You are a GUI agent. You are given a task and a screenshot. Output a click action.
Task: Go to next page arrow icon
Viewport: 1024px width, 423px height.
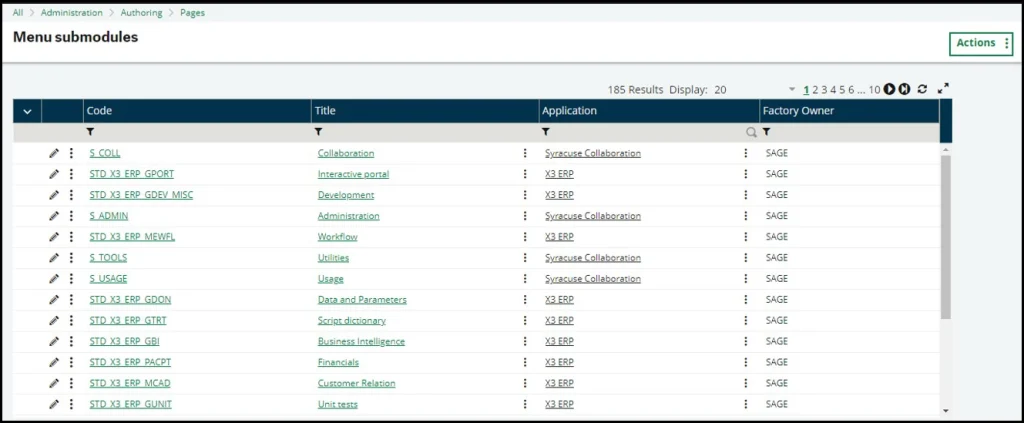tap(889, 89)
